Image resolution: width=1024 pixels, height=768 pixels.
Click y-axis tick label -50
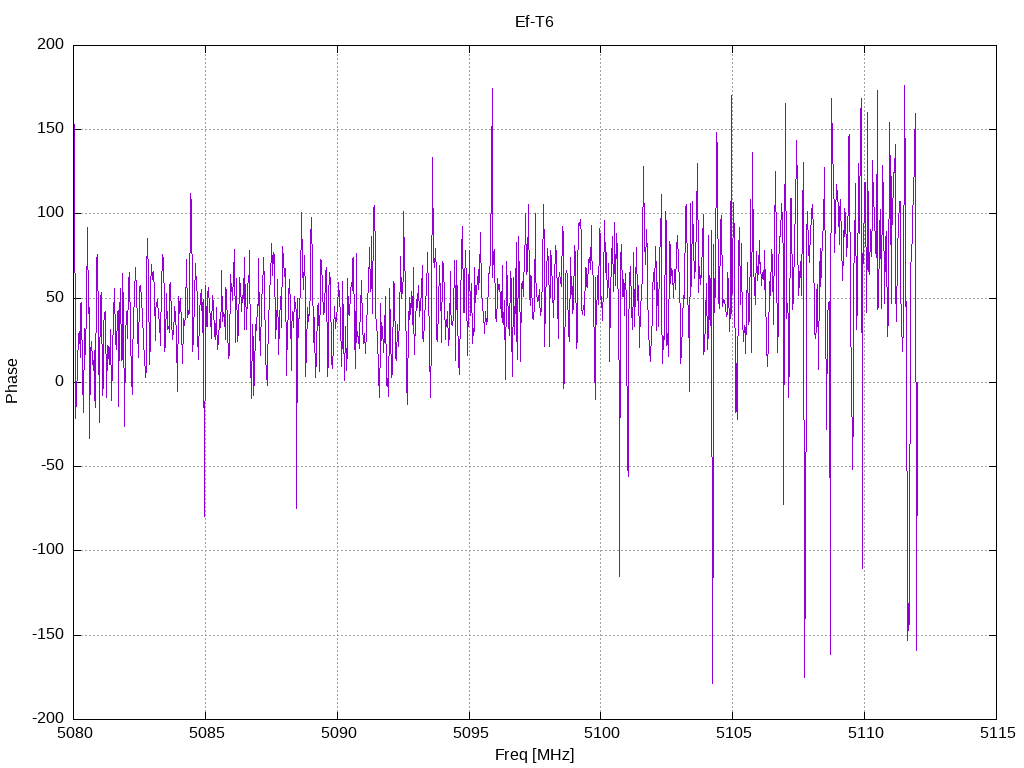point(52,466)
